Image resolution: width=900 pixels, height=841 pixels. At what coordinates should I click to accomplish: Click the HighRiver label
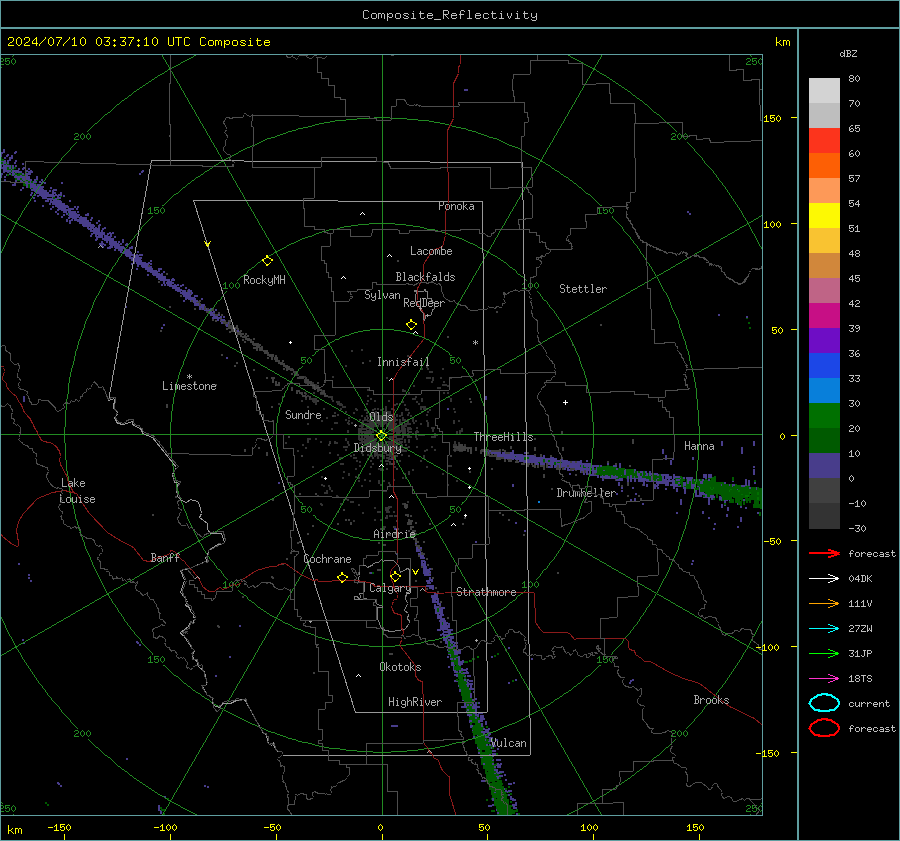point(415,702)
